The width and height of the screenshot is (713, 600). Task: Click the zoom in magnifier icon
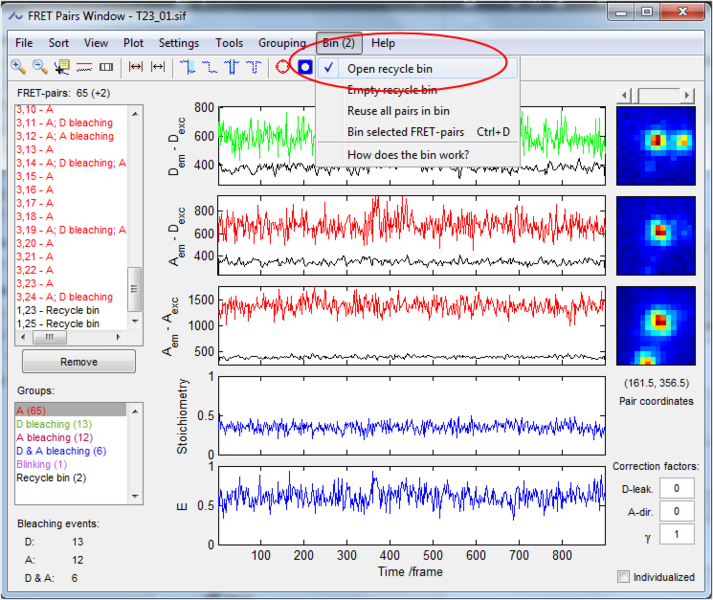[18, 67]
